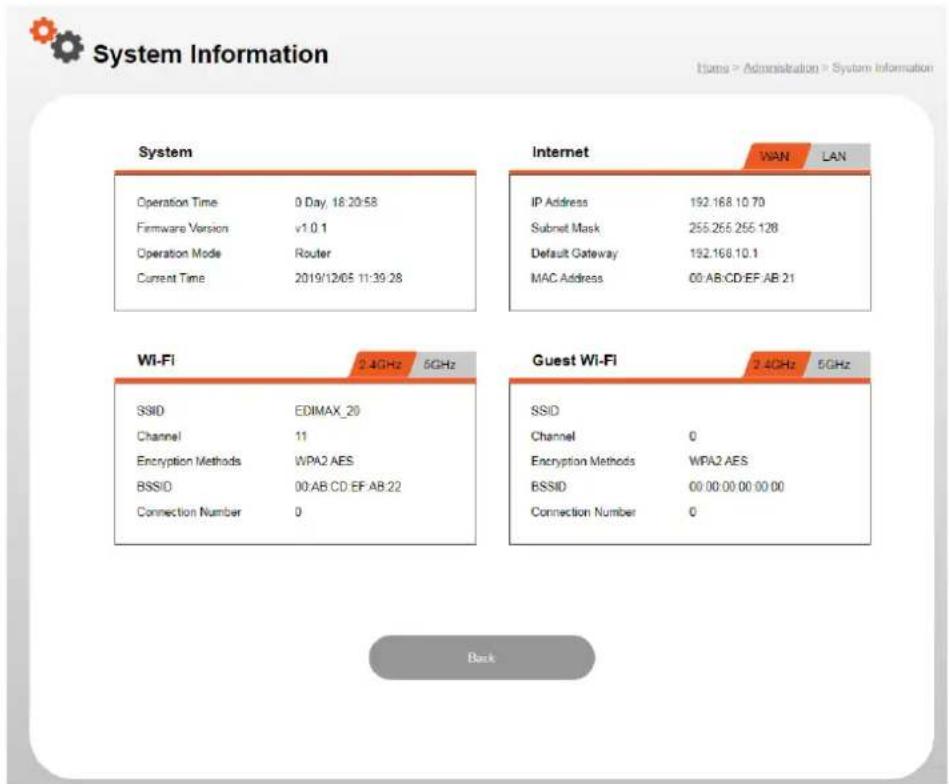Viewport: 949px width, 784px height.
Task: Click the Current Time label
Action: tap(171, 278)
